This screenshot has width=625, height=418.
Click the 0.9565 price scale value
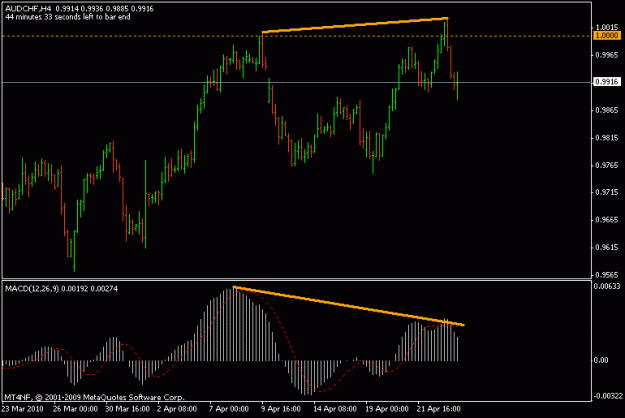click(607, 275)
